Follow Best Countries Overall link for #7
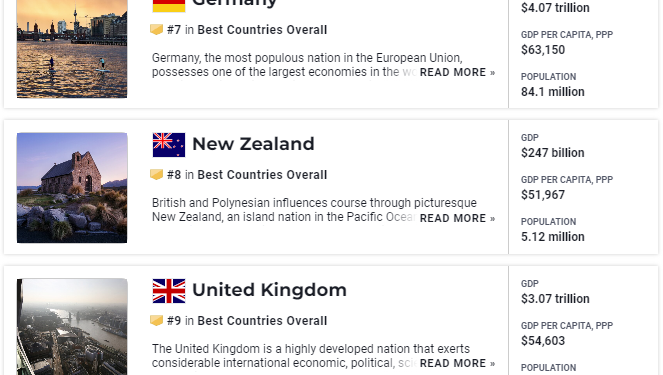The image size is (663, 375). 262,30
